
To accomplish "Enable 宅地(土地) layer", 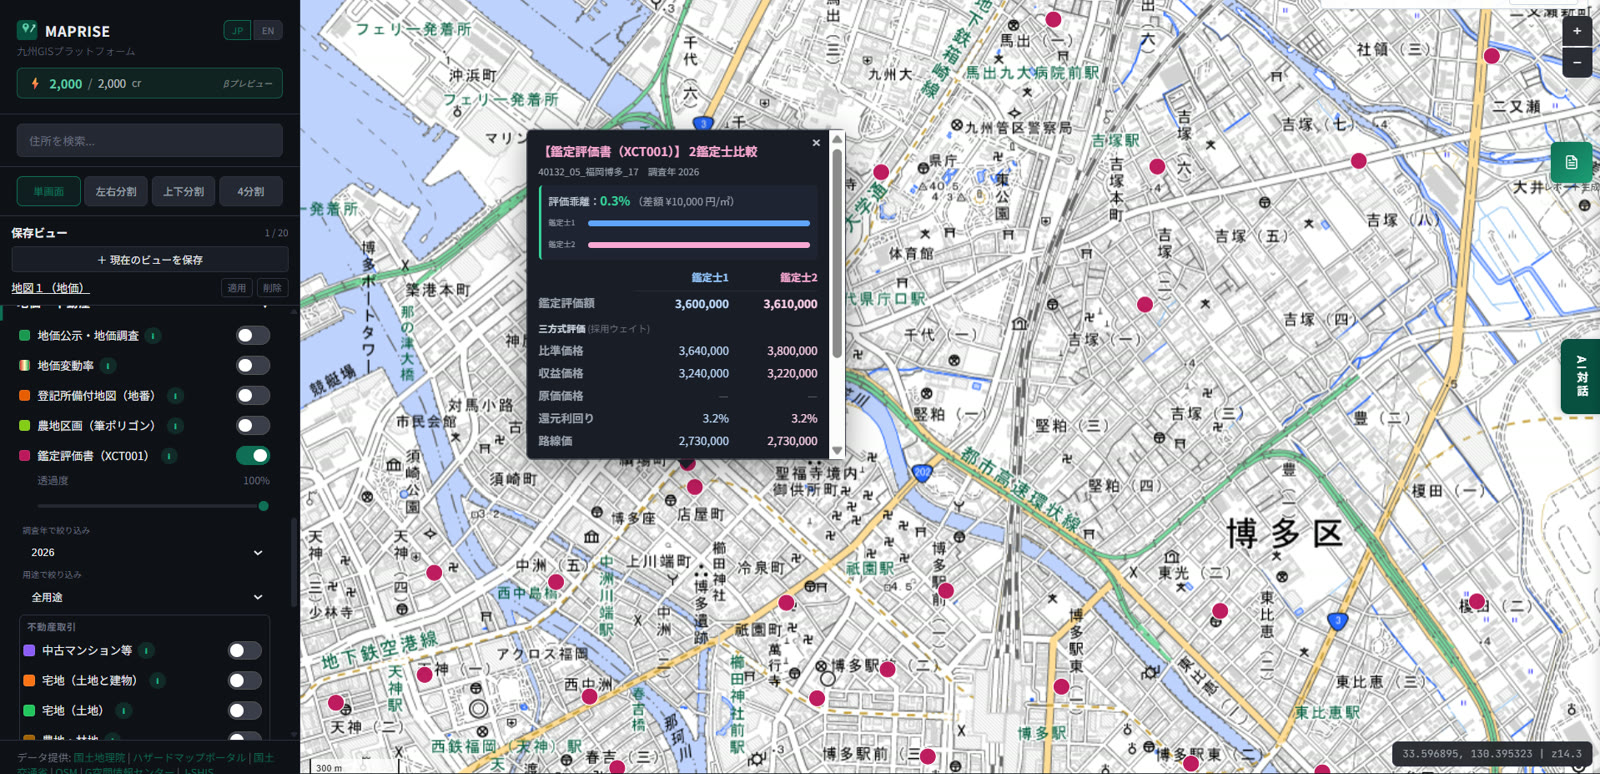I will pos(245,711).
